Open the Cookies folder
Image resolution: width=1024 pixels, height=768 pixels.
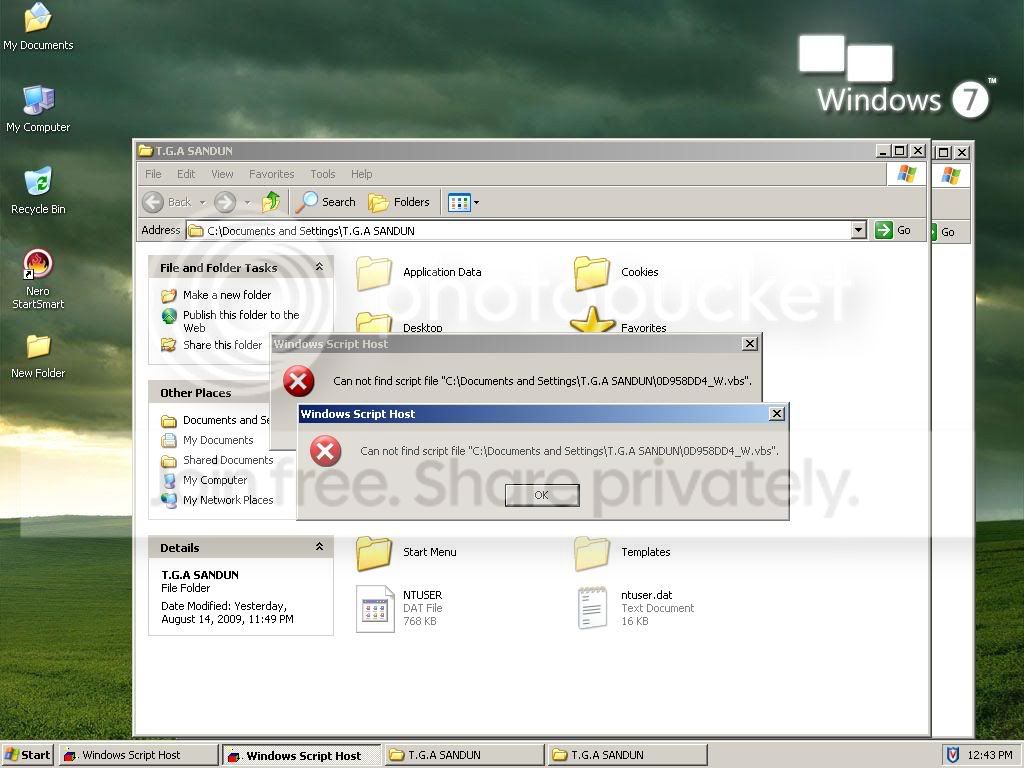pos(616,272)
